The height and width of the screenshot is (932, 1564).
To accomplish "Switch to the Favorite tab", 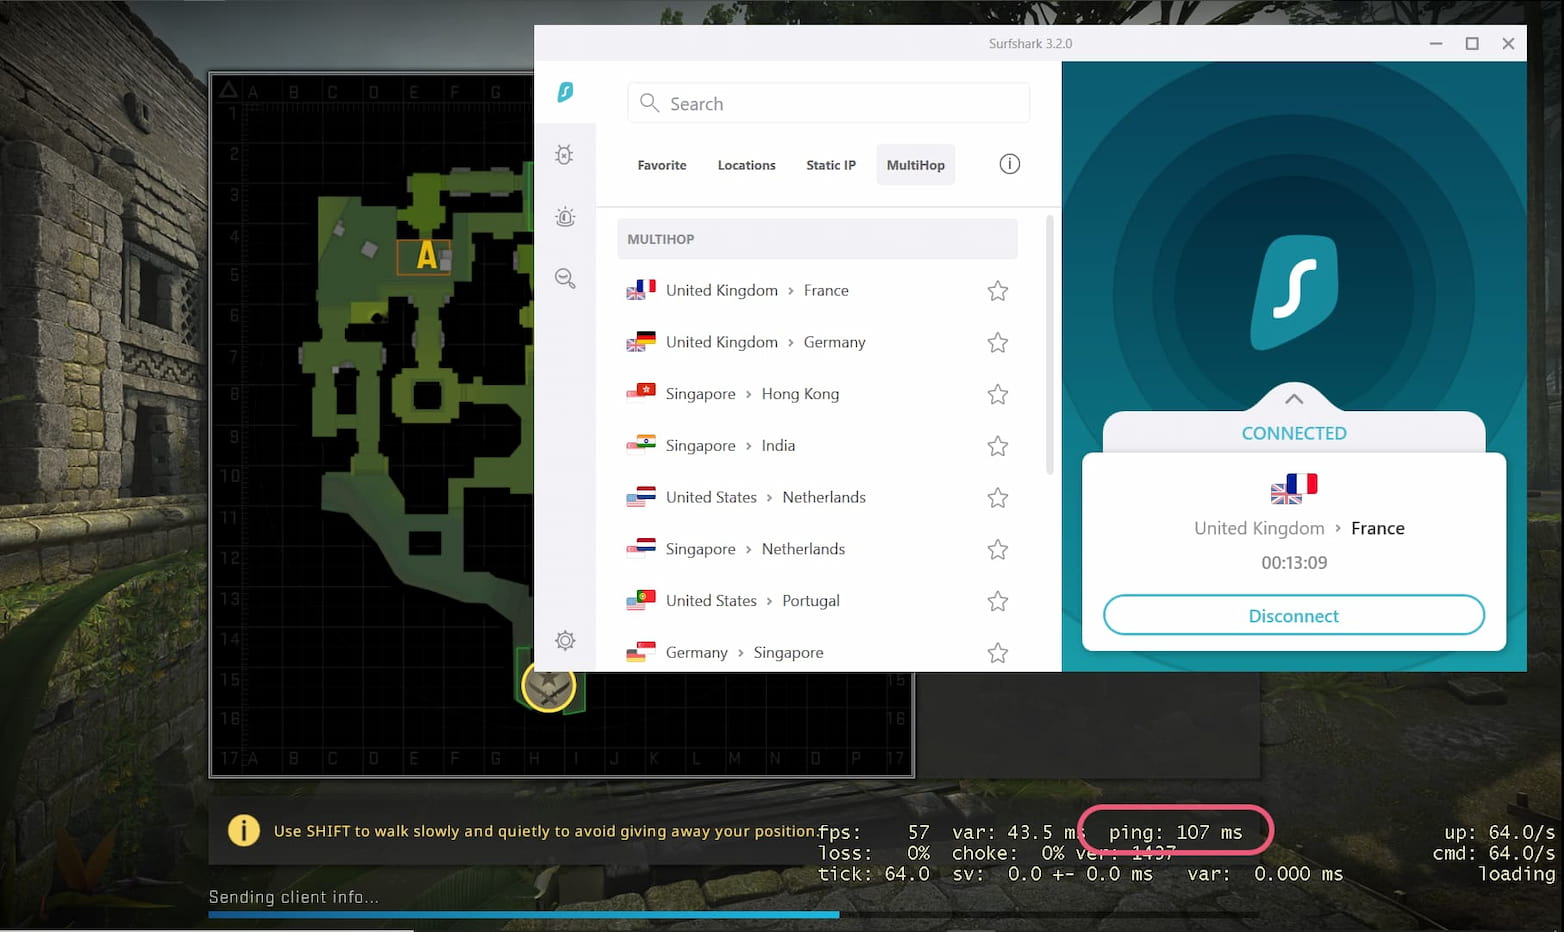I will click(662, 165).
